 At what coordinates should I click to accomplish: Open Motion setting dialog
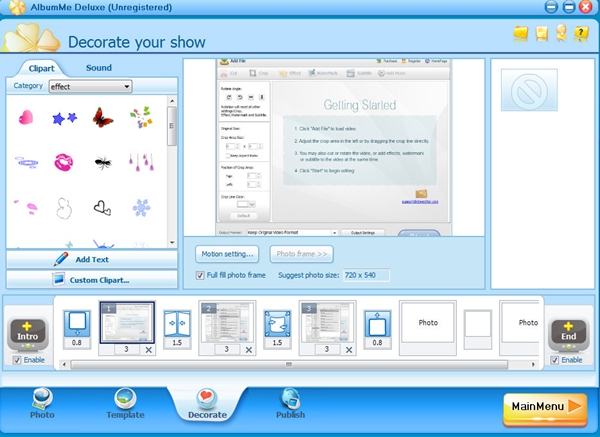(227, 254)
